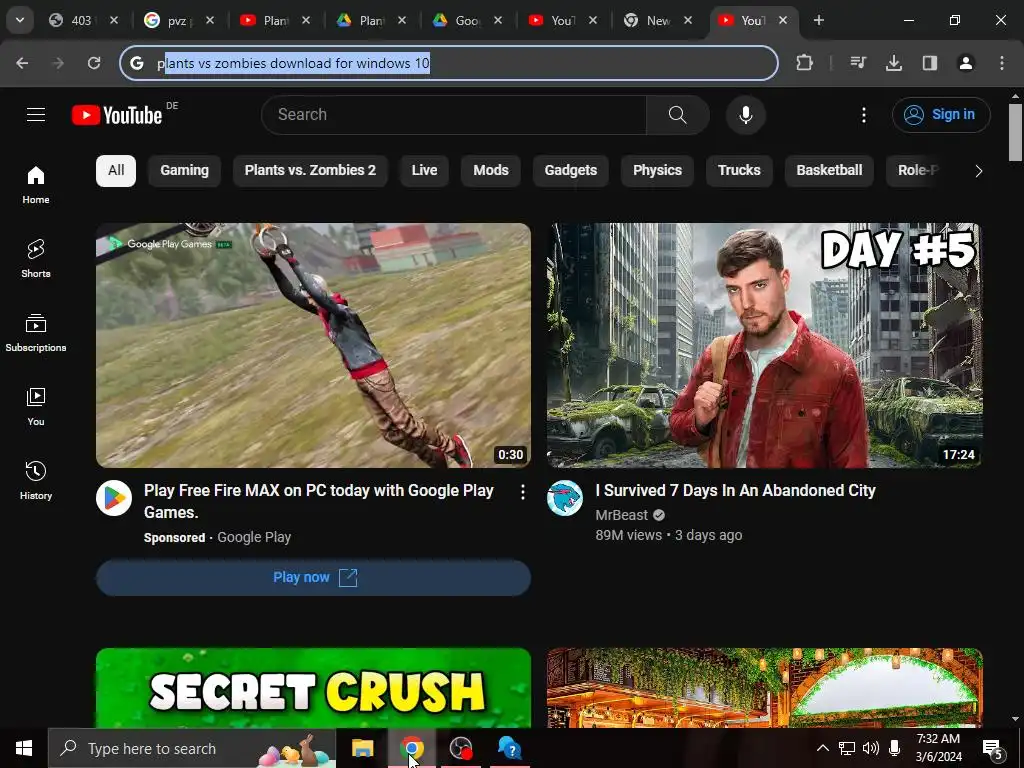Image resolution: width=1024 pixels, height=768 pixels.
Task: Open options for Free Fire MAX ad
Action: click(x=522, y=492)
